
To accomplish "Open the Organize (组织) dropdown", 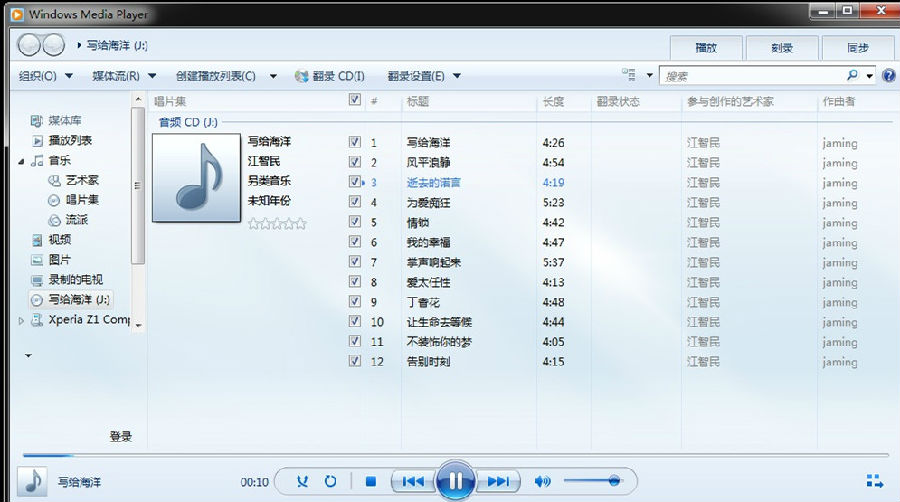I will 45,76.
